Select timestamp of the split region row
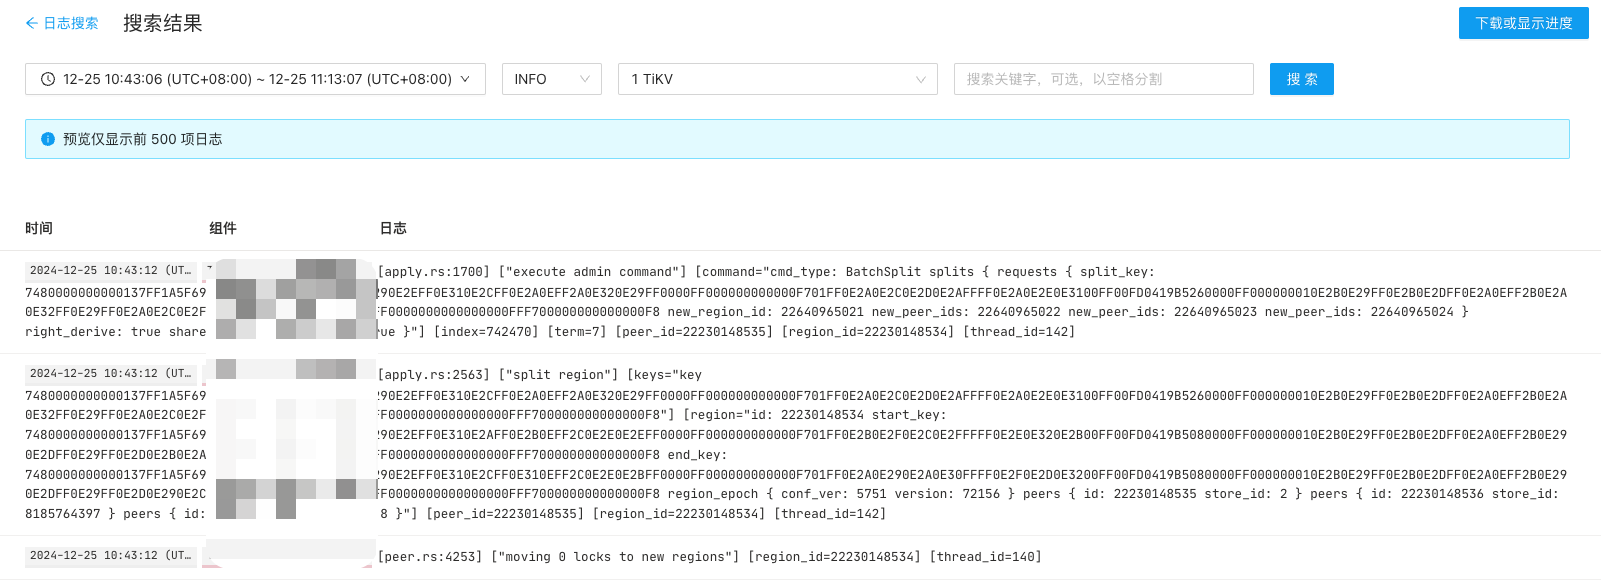This screenshot has height=587, width=1601. [110, 373]
